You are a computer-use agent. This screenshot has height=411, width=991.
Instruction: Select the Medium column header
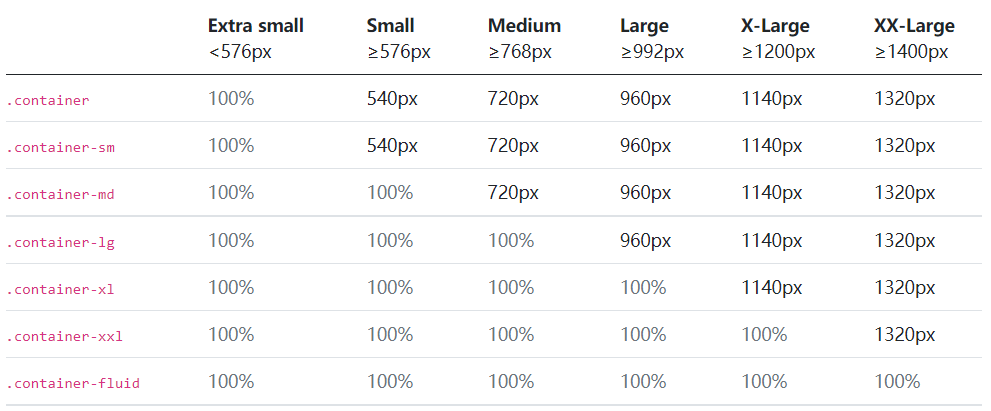tap(524, 26)
